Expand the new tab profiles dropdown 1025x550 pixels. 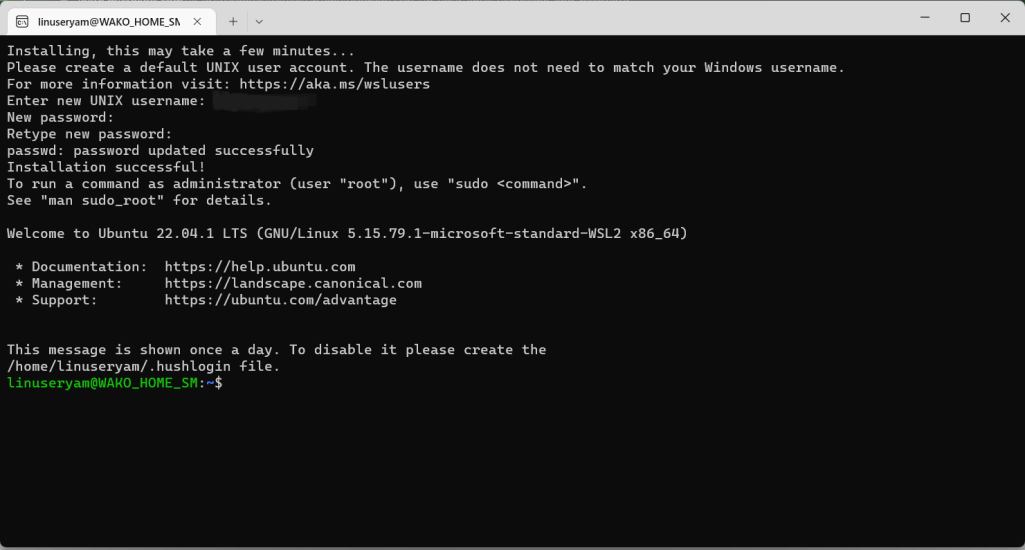[x=259, y=22]
